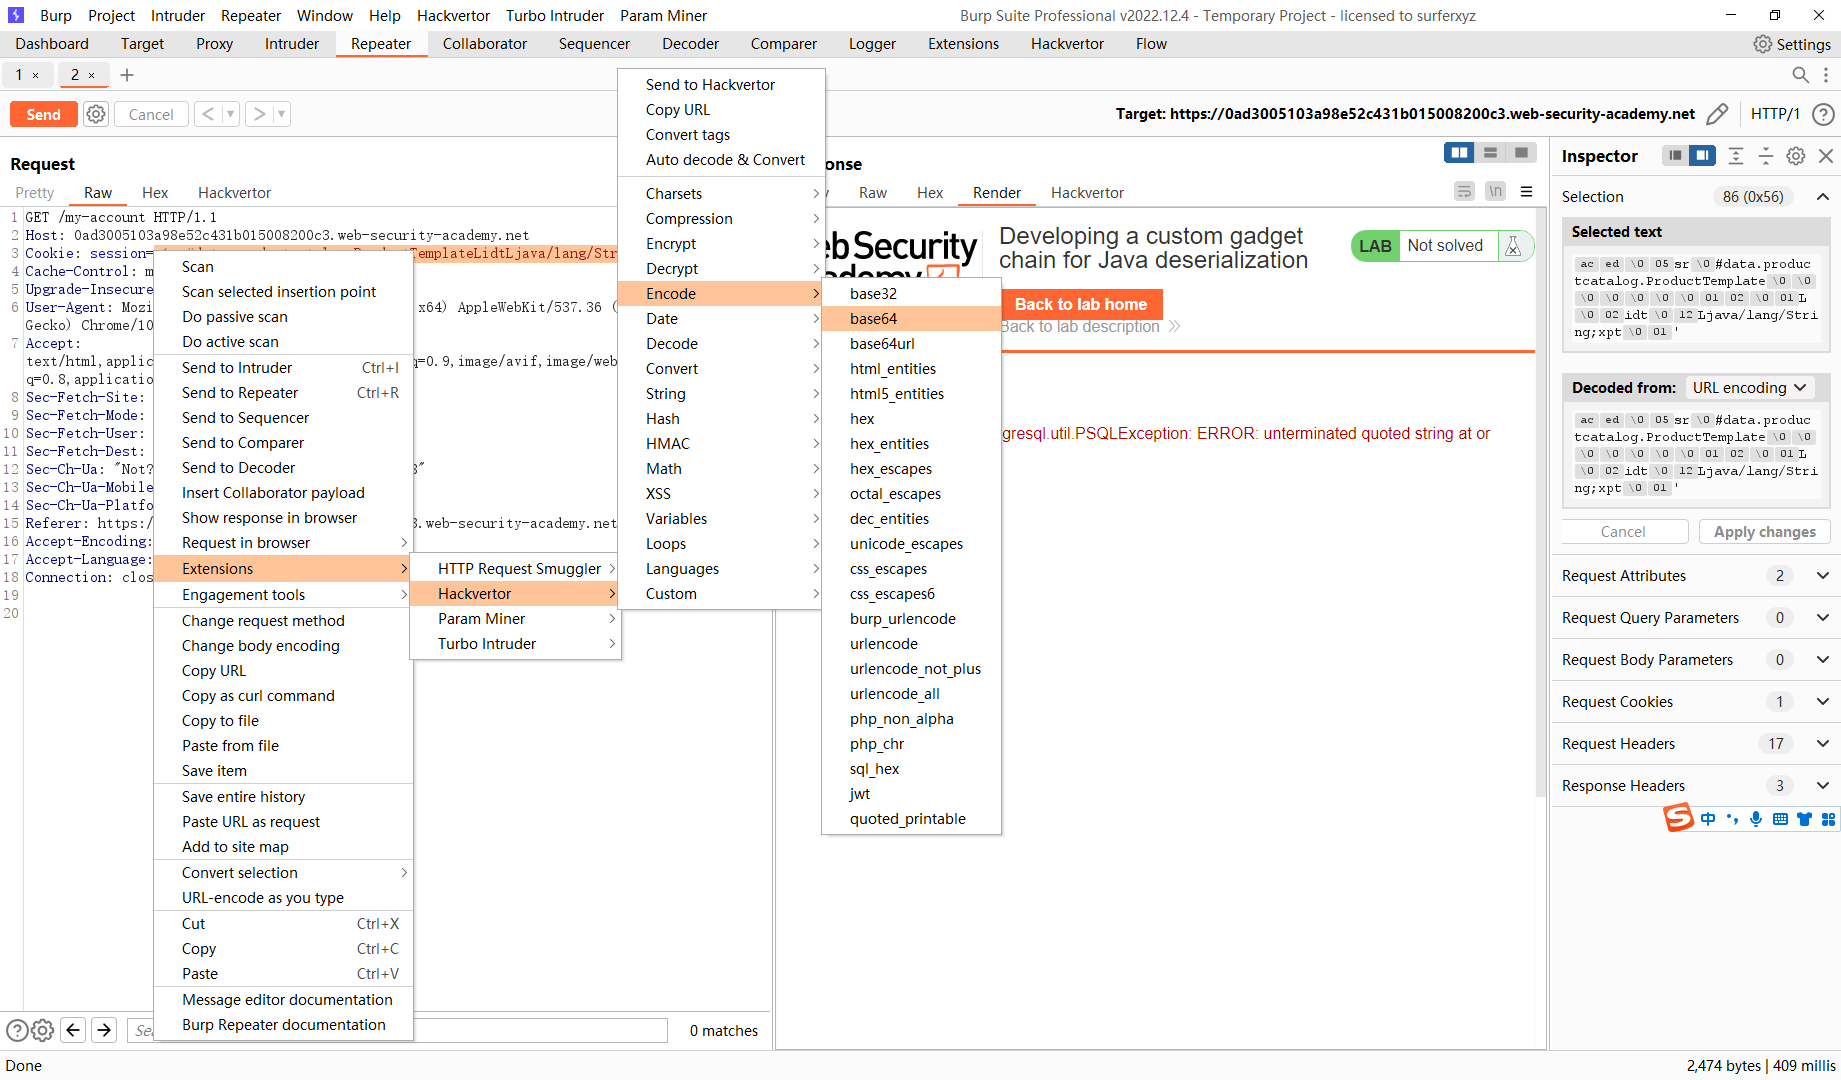Go to next request in history
The image size is (1841, 1080).
point(259,114)
